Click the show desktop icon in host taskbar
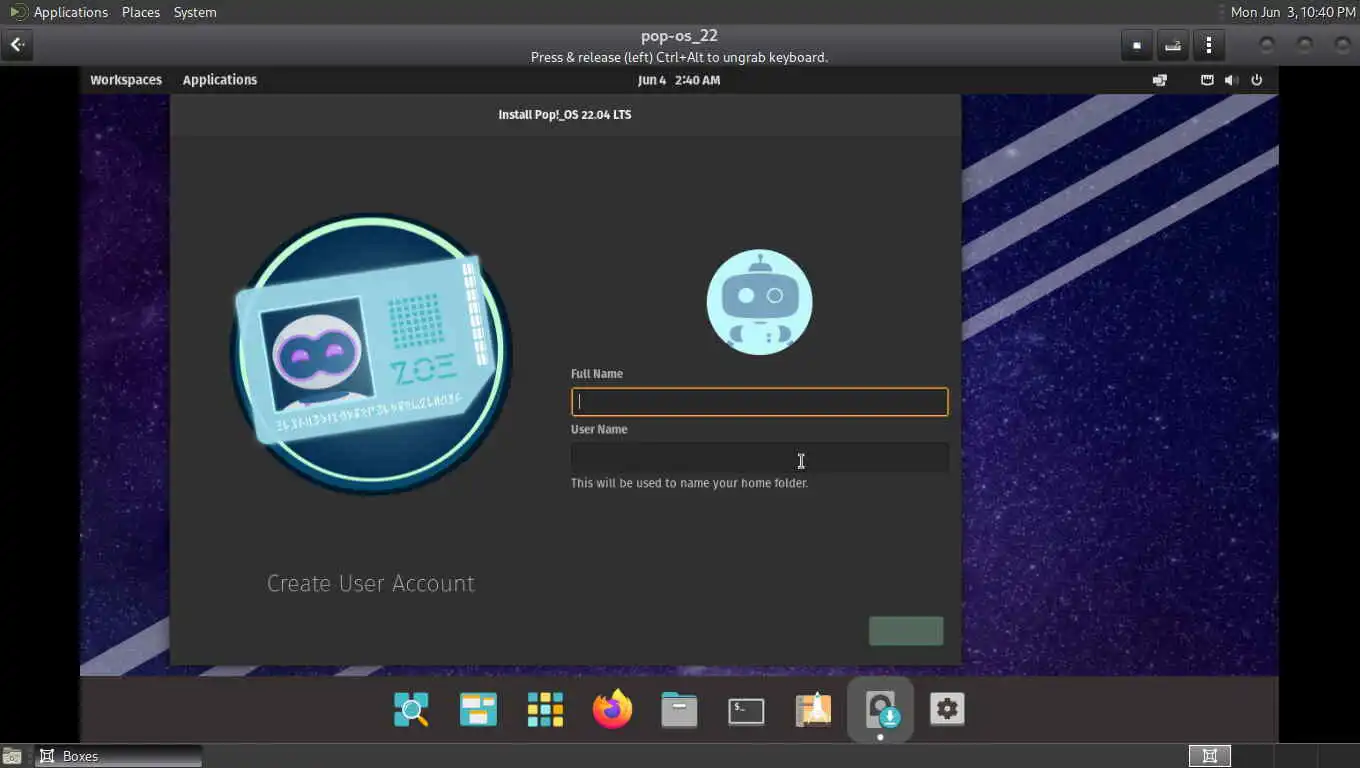This screenshot has height=768, width=1360. [13, 757]
